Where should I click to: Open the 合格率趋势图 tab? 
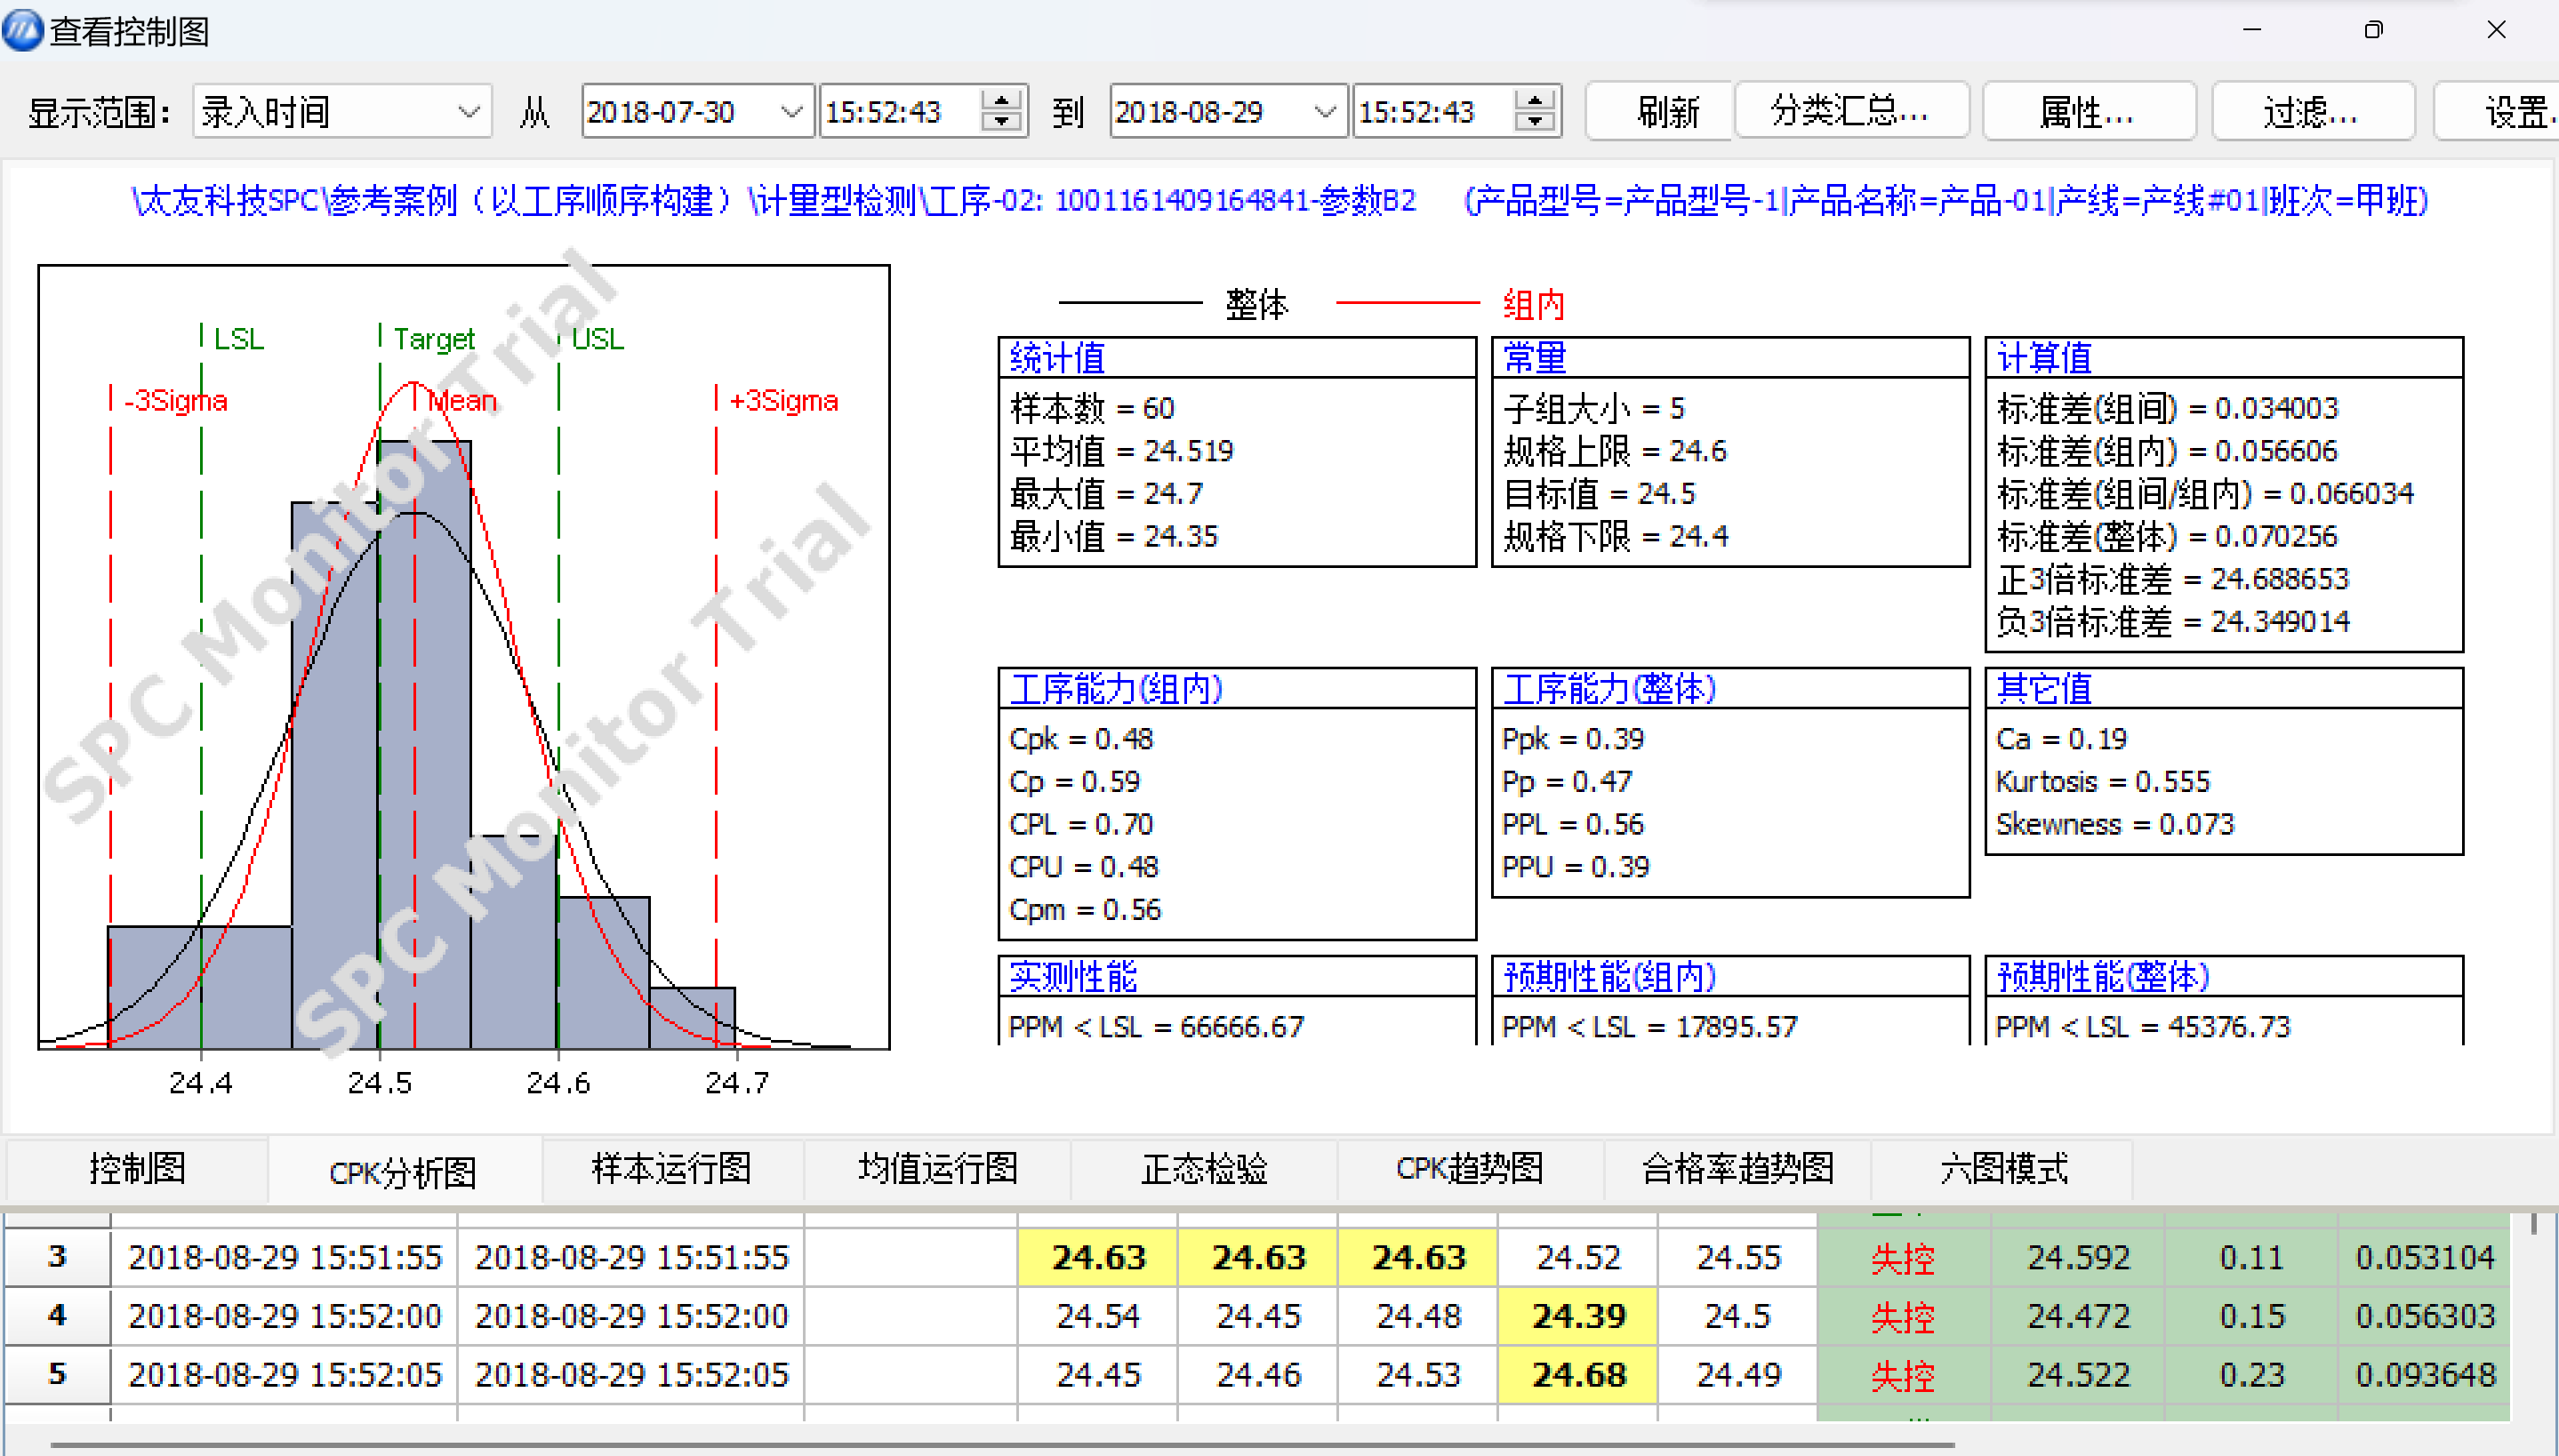(x=1737, y=1168)
